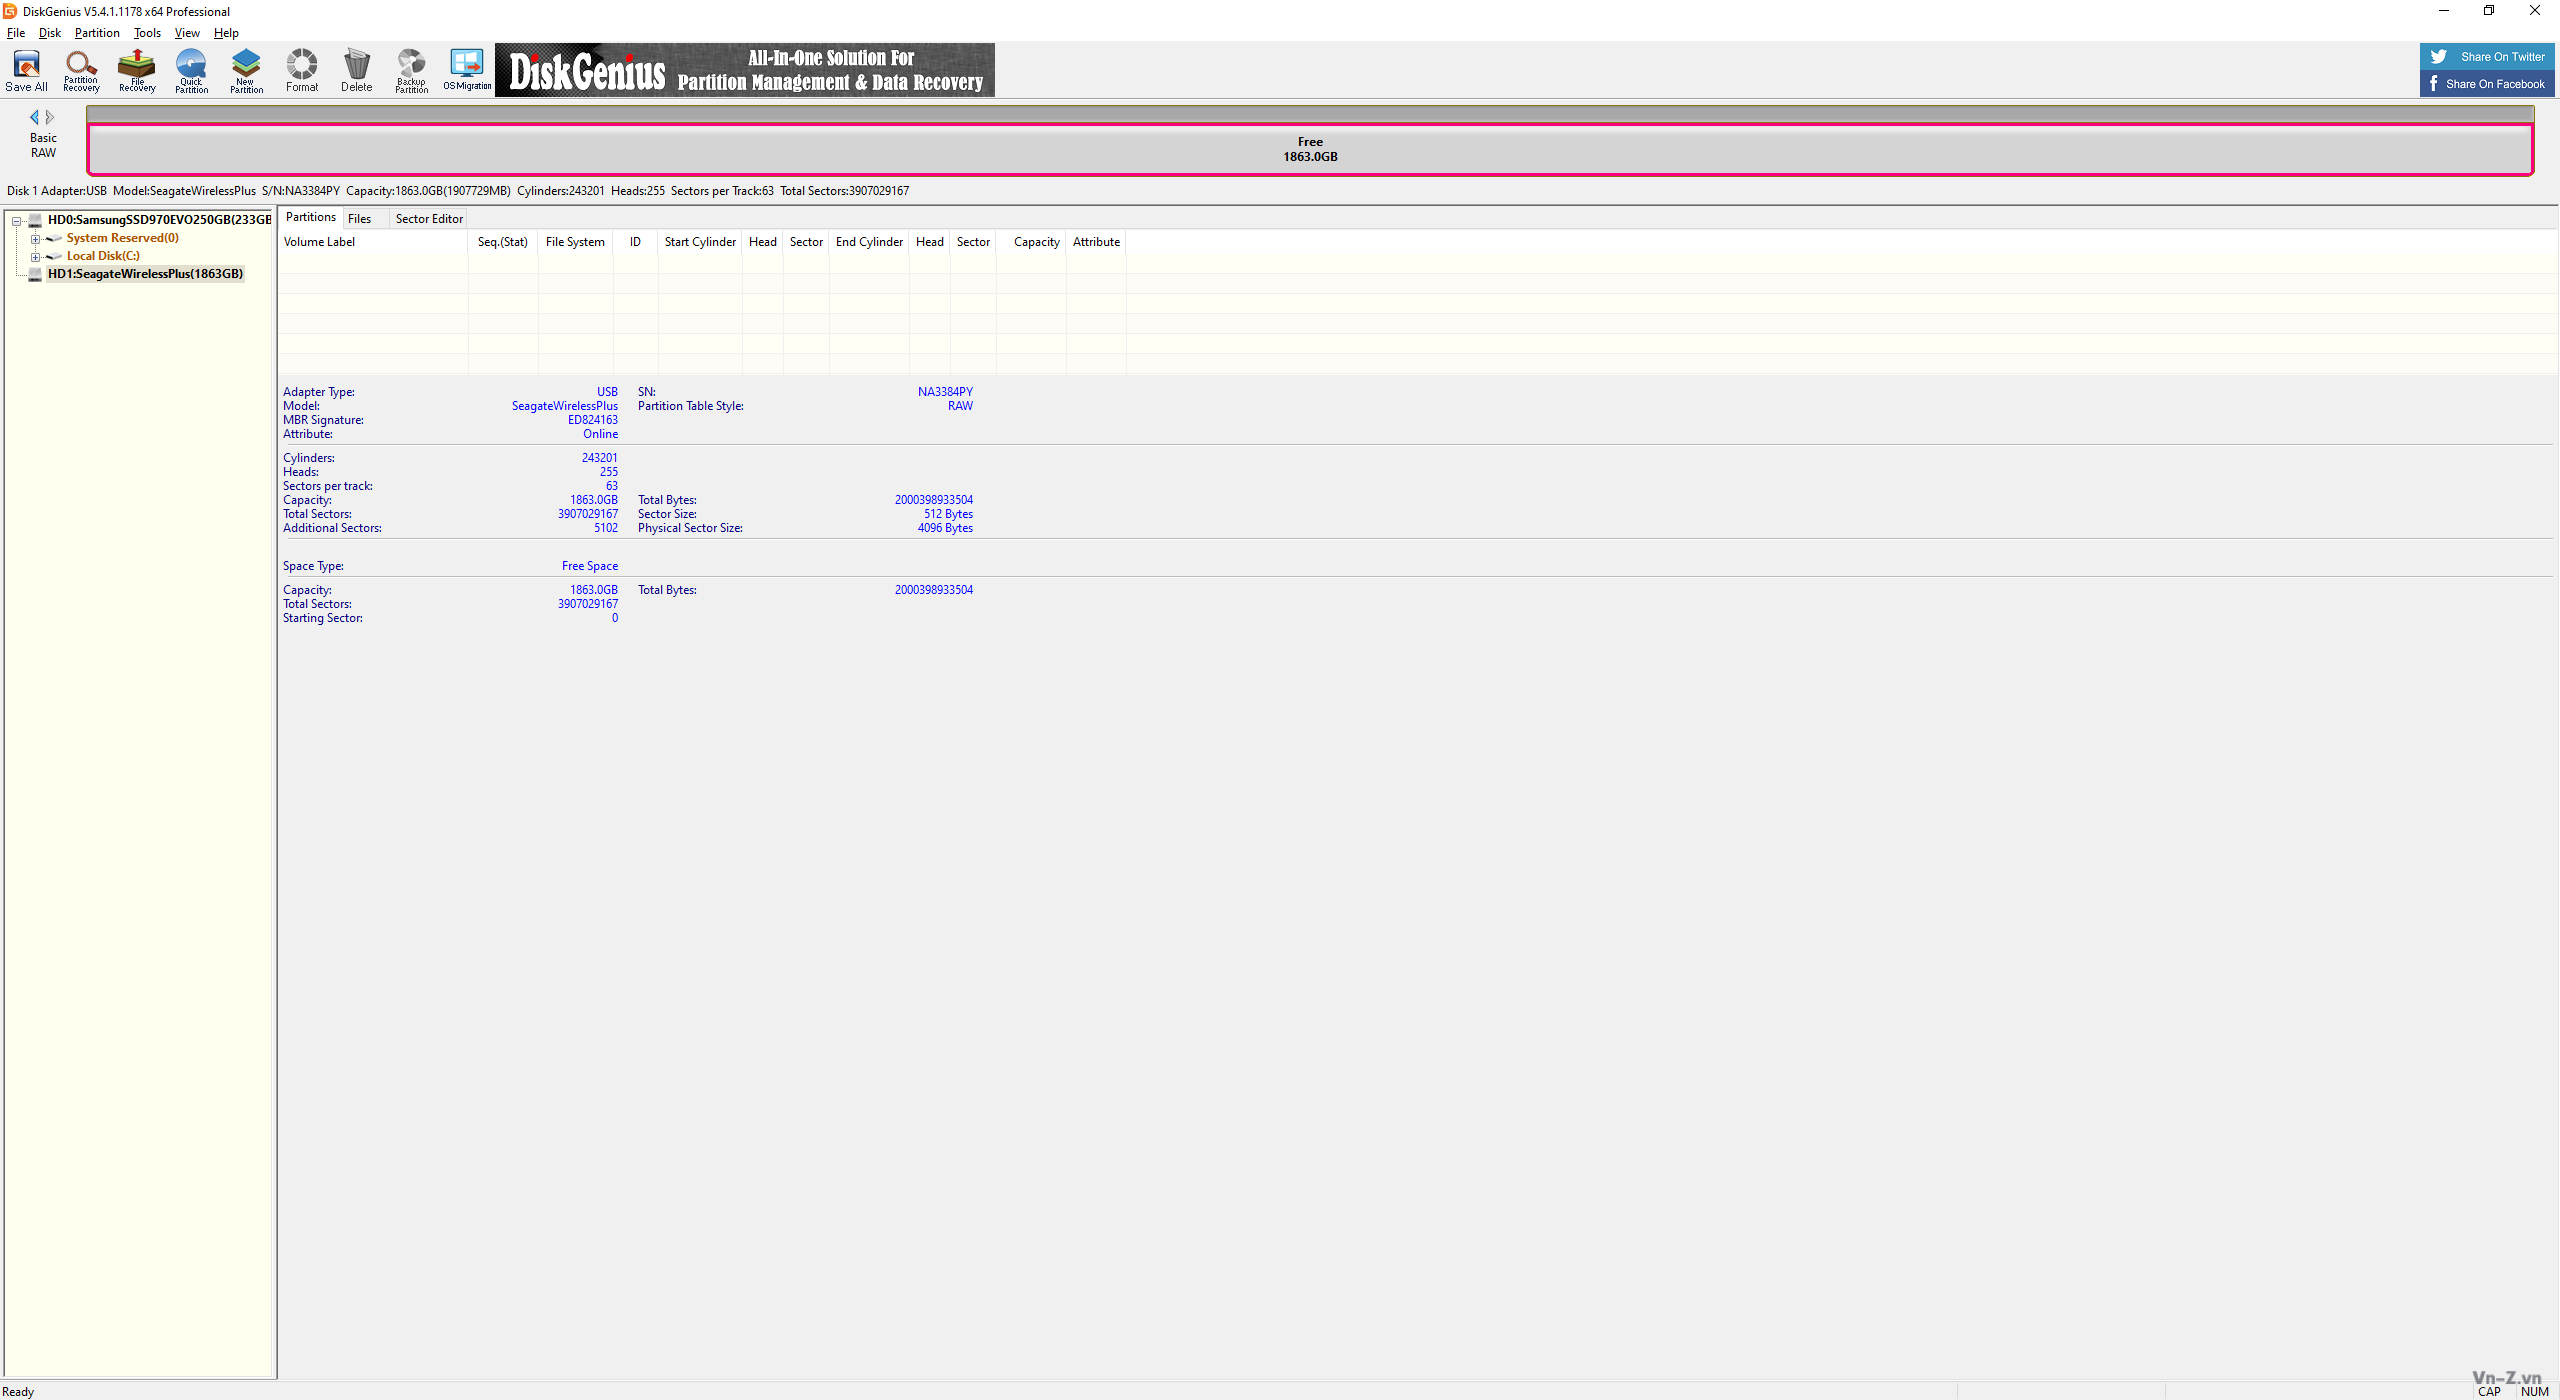Click the Space Type Free Space value

click(x=590, y=566)
